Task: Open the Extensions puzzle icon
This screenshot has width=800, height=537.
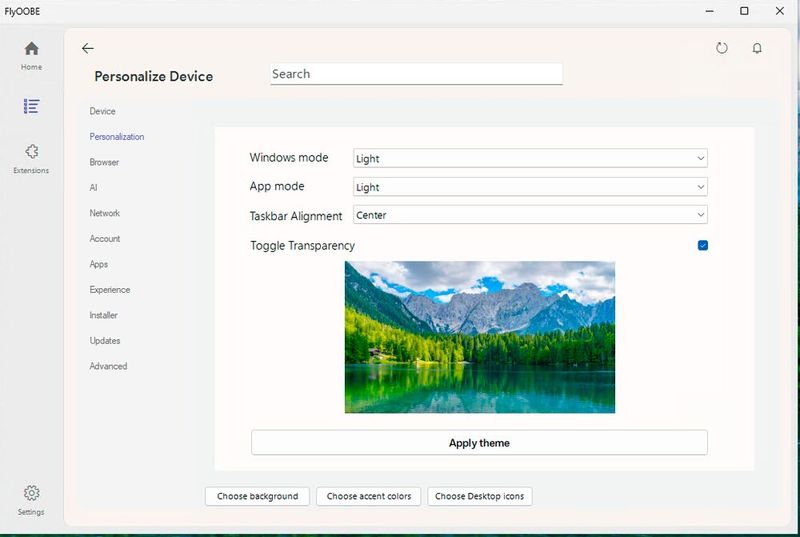Action: coord(31,153)
